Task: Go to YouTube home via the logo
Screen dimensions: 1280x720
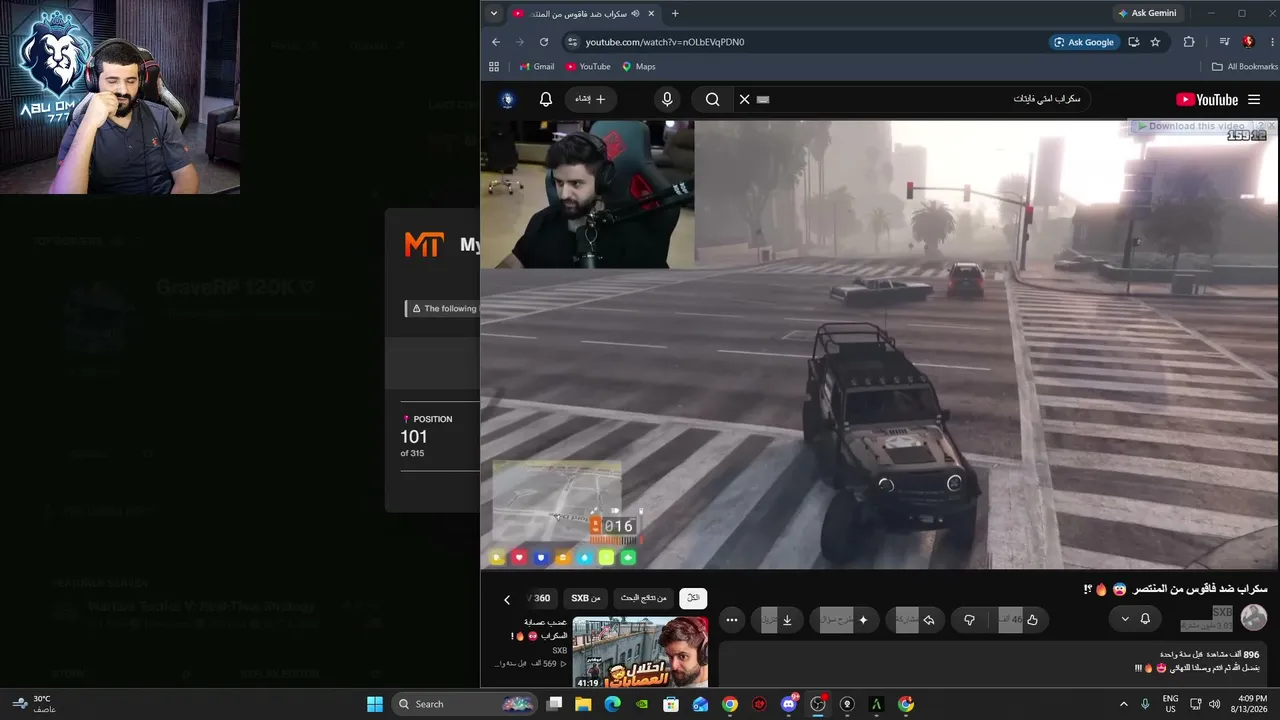Action: 1207,99
